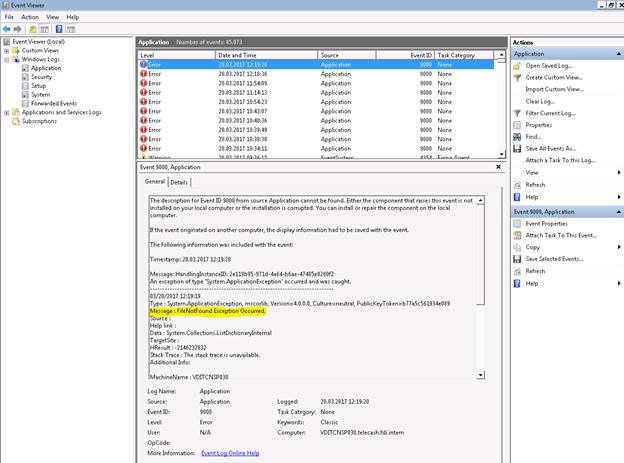The width and height of the screenshot is (624, 463).
Task: Click the Attach Task To This Event icon
Action: click(517, 235)
